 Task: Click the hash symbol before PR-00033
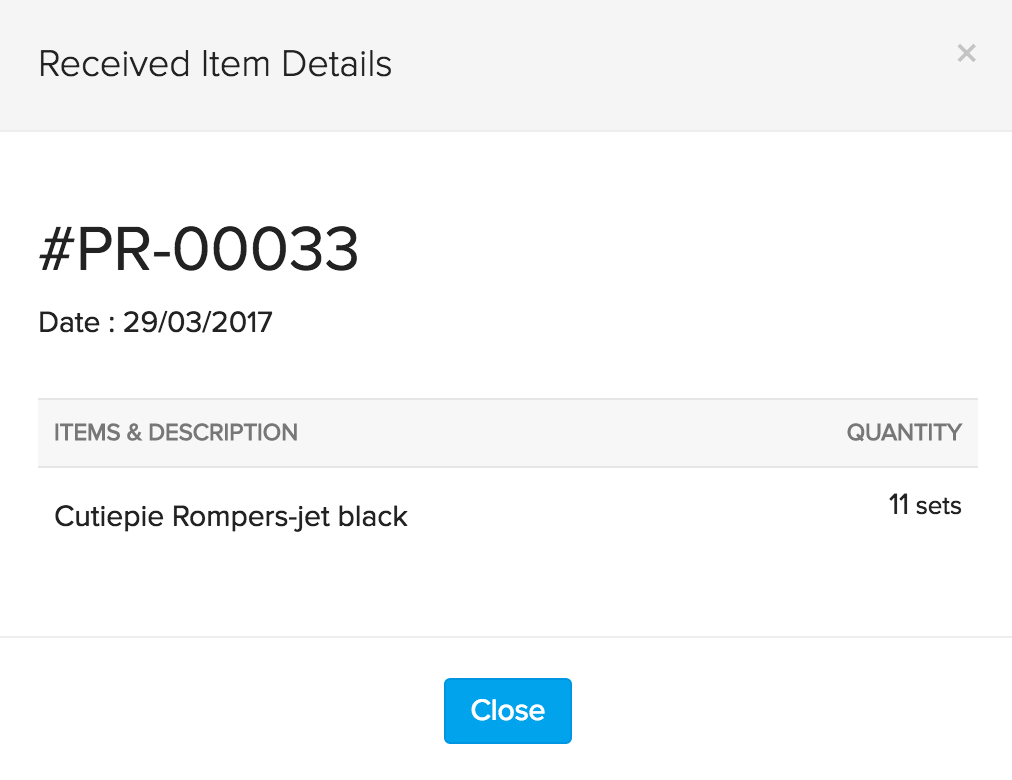point(56,250)
